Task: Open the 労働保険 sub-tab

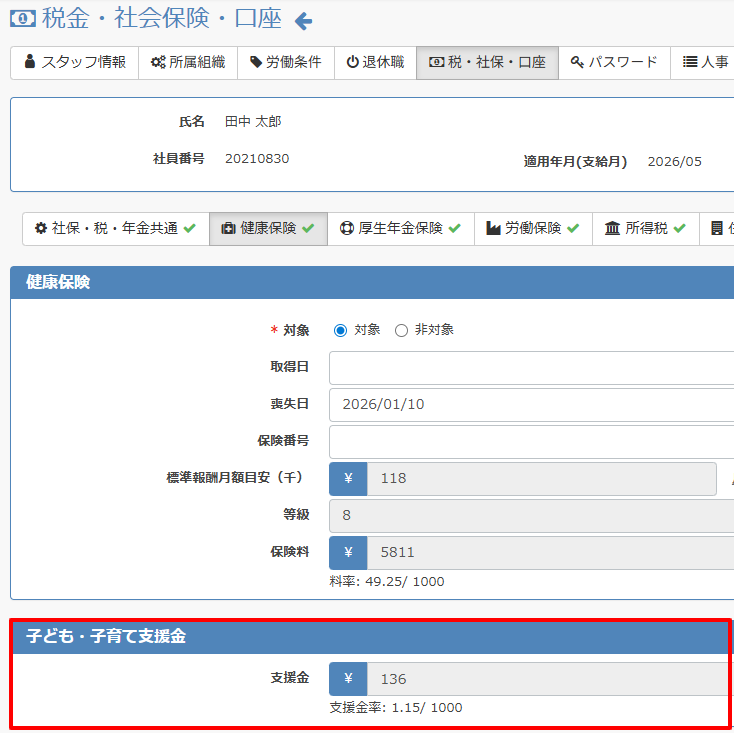Action: click(532, 228)
